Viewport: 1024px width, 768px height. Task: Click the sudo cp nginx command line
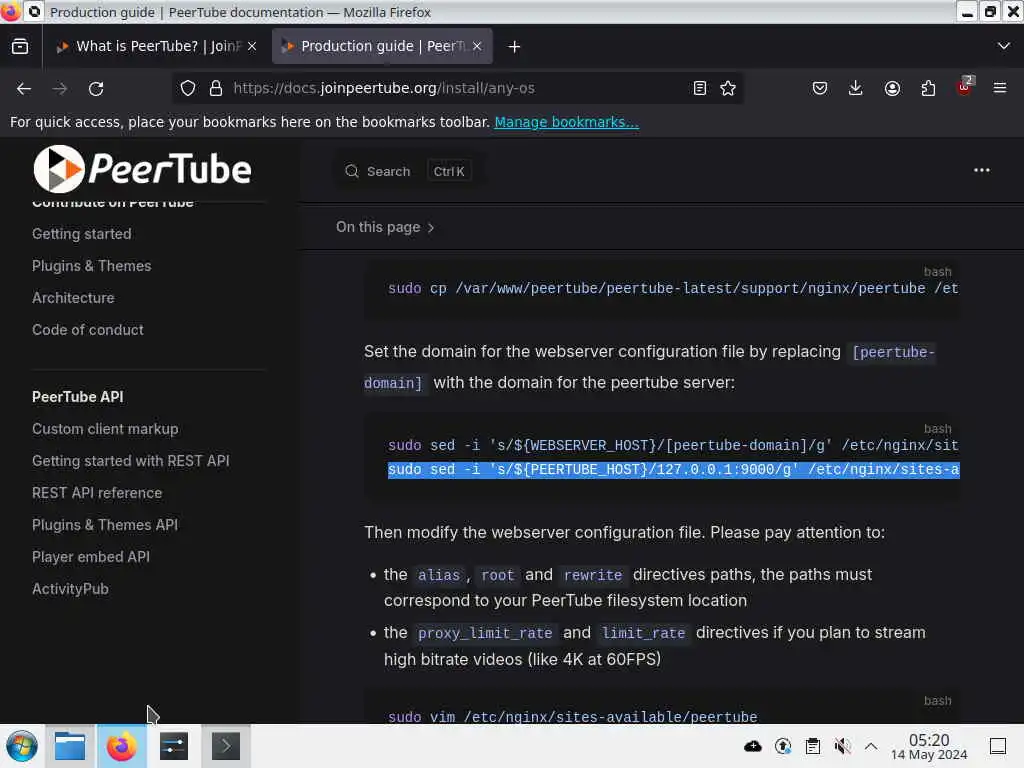pyautogui.click(x=673, y=289)
